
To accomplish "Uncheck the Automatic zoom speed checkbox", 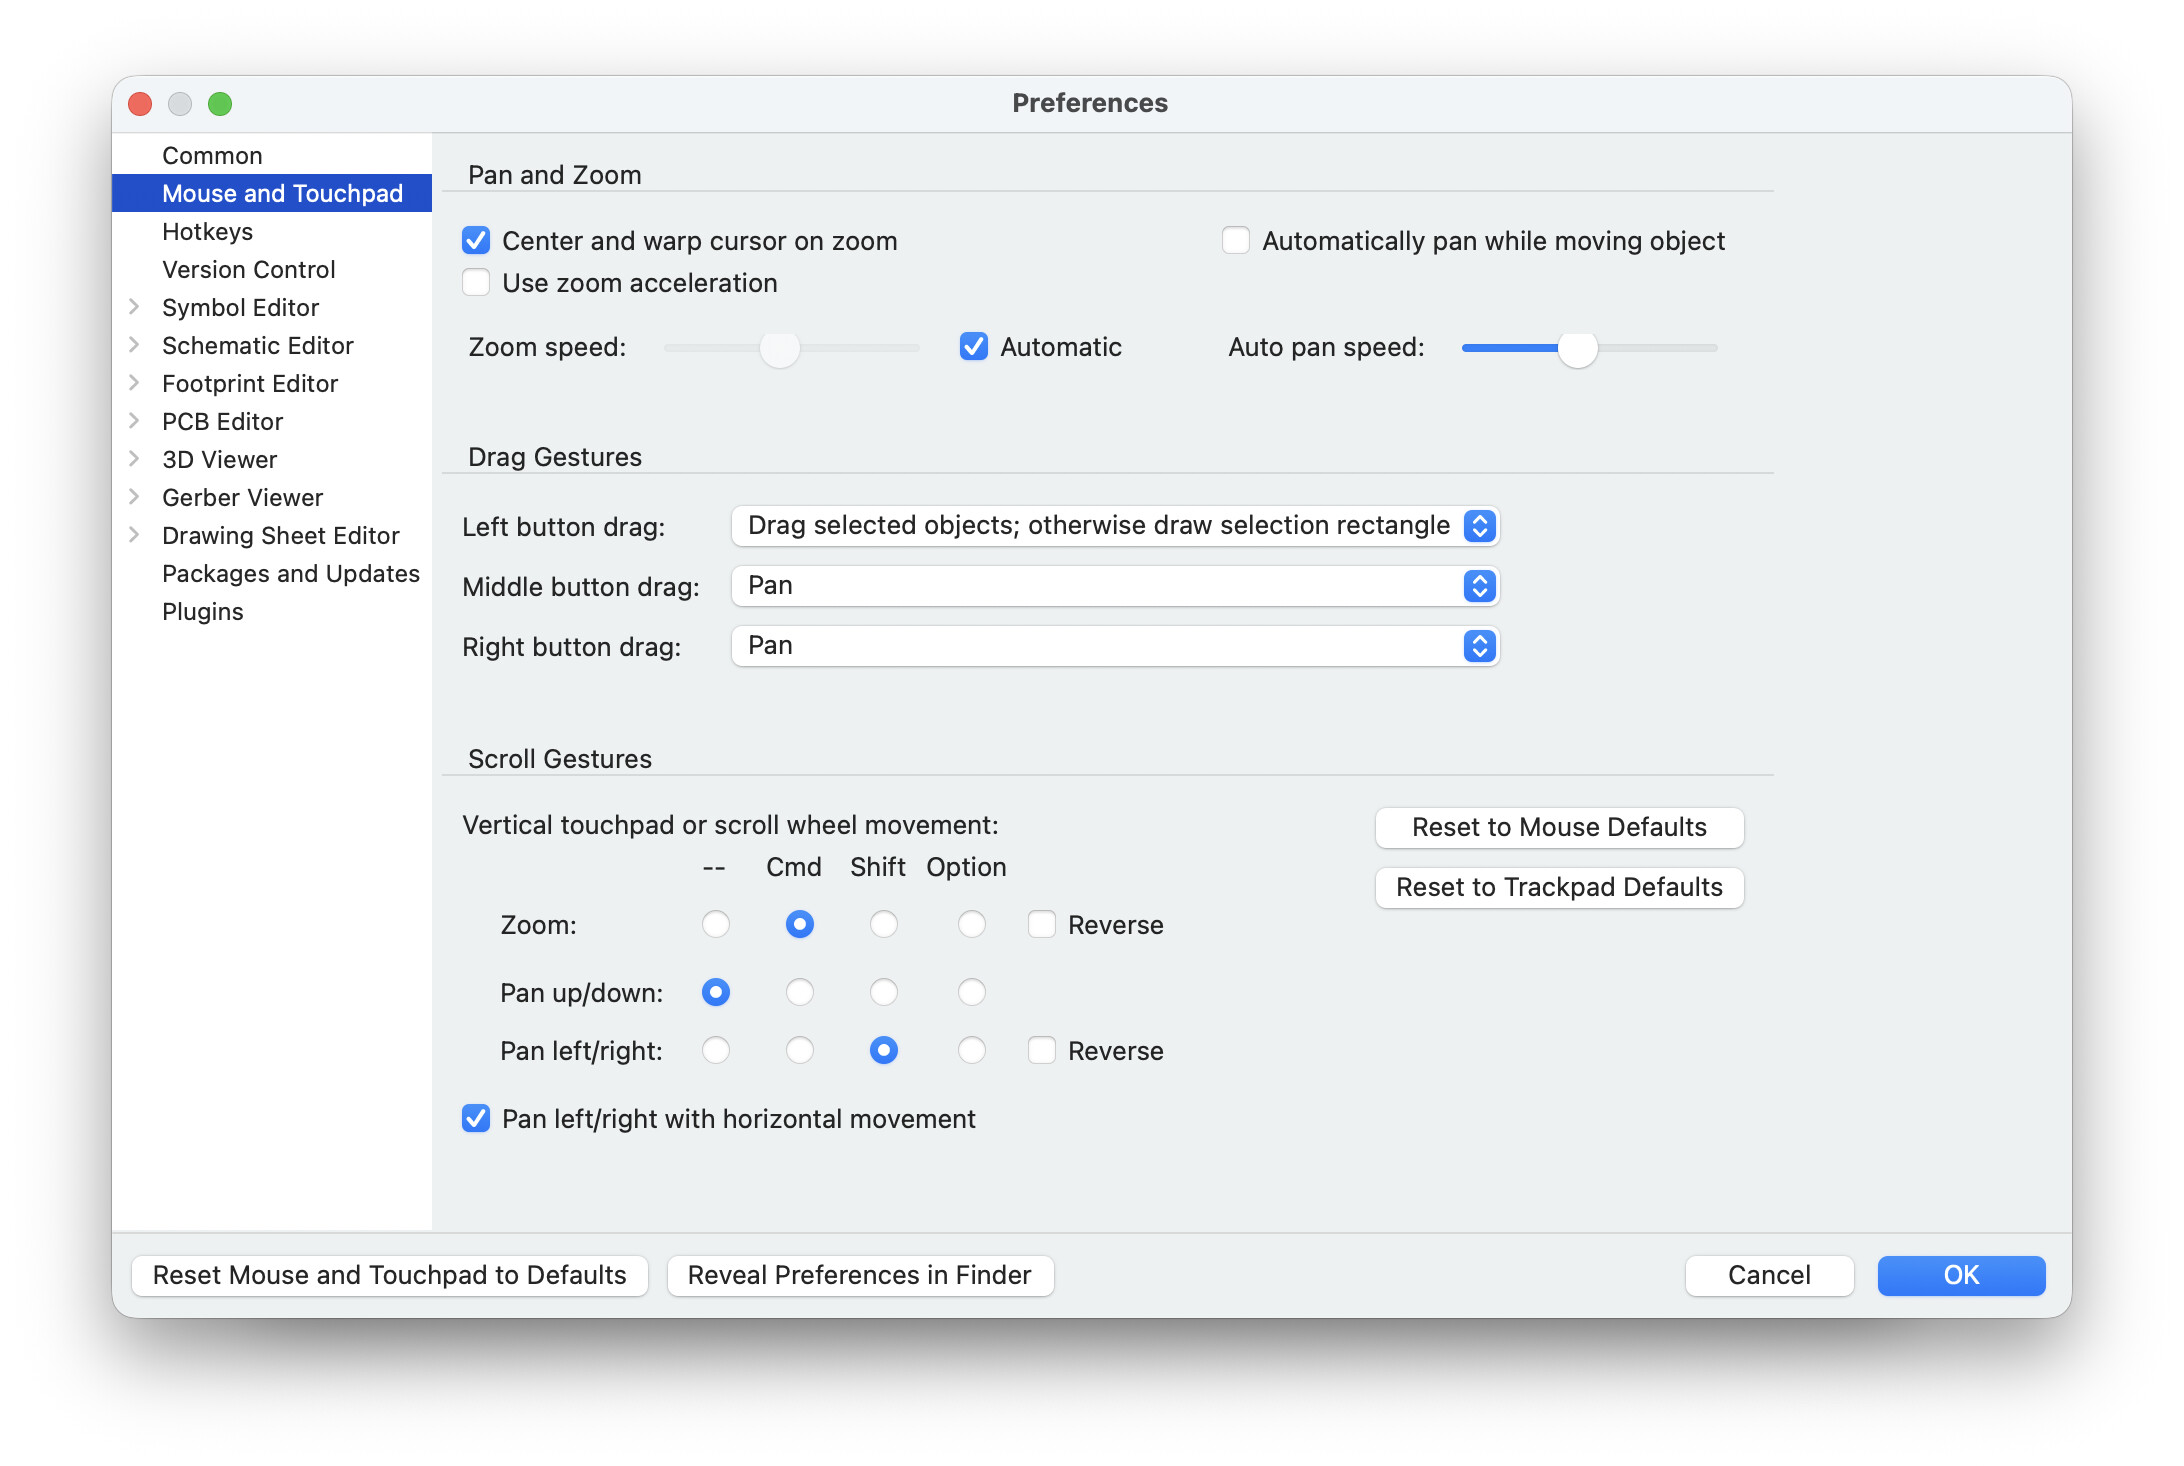I will click(973, 347).
